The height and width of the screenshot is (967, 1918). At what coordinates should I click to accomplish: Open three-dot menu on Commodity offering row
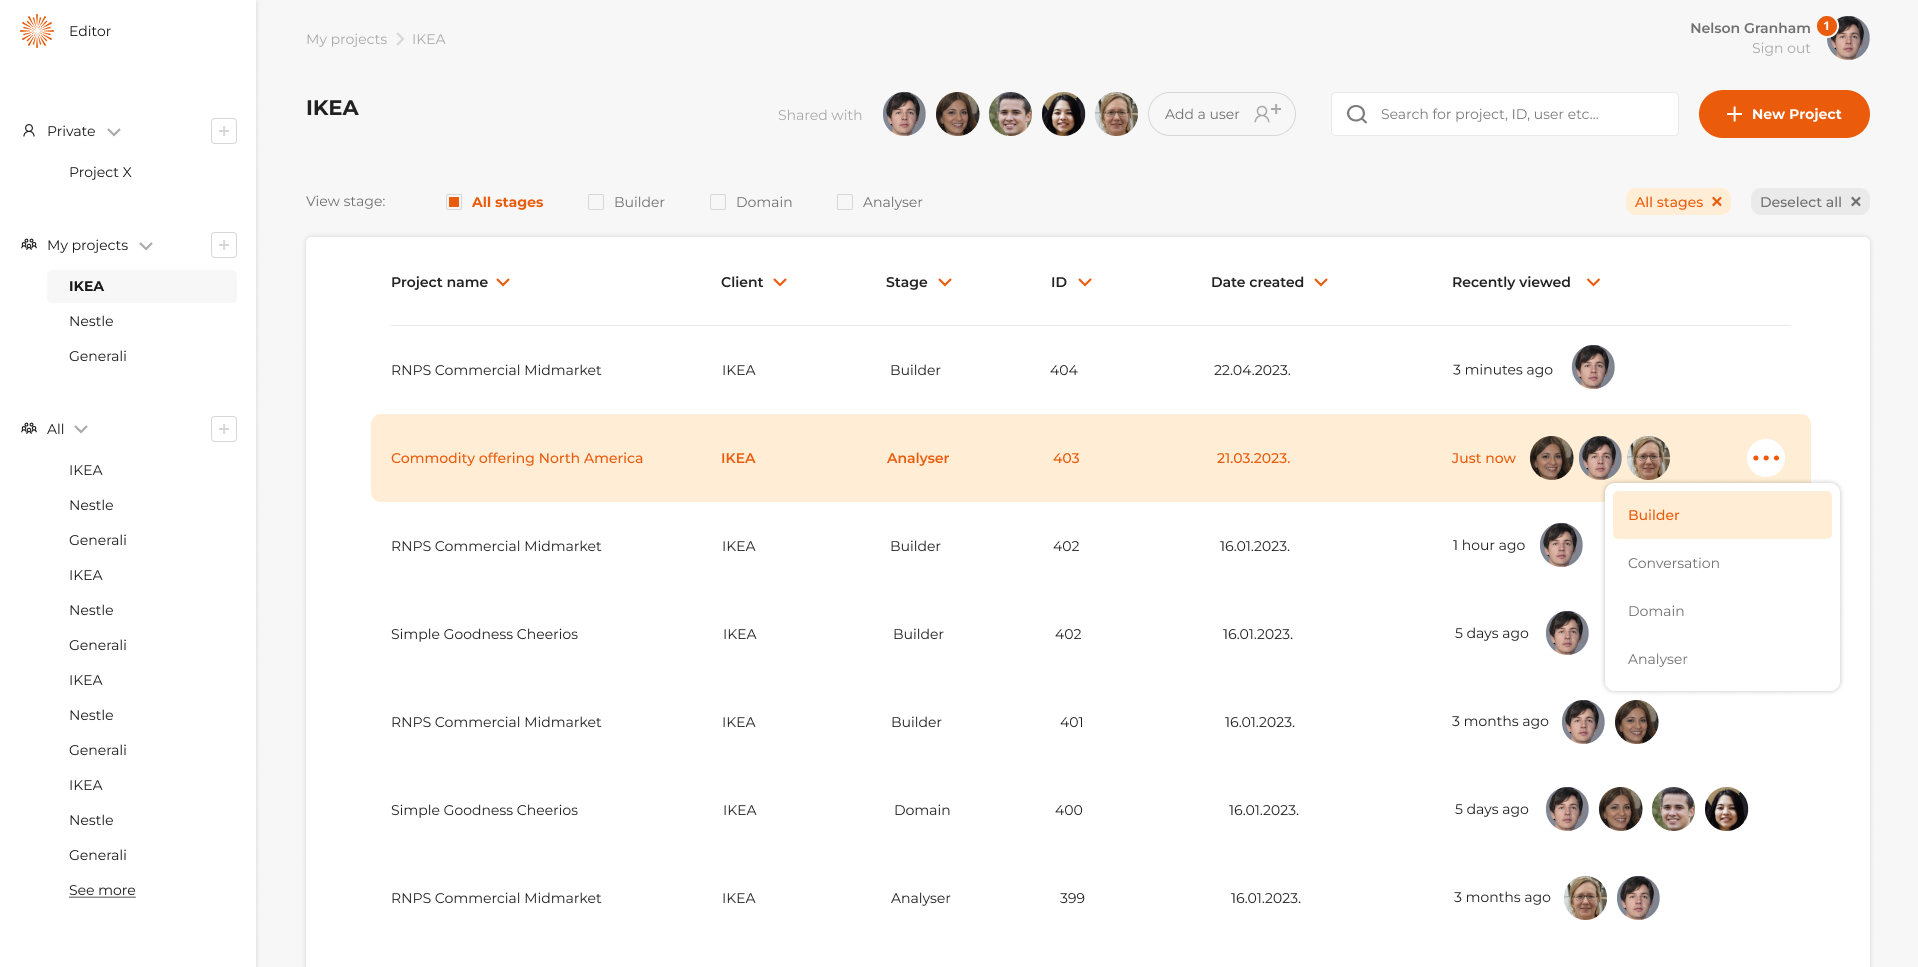pyautogui.click(x=1766, y=458)
